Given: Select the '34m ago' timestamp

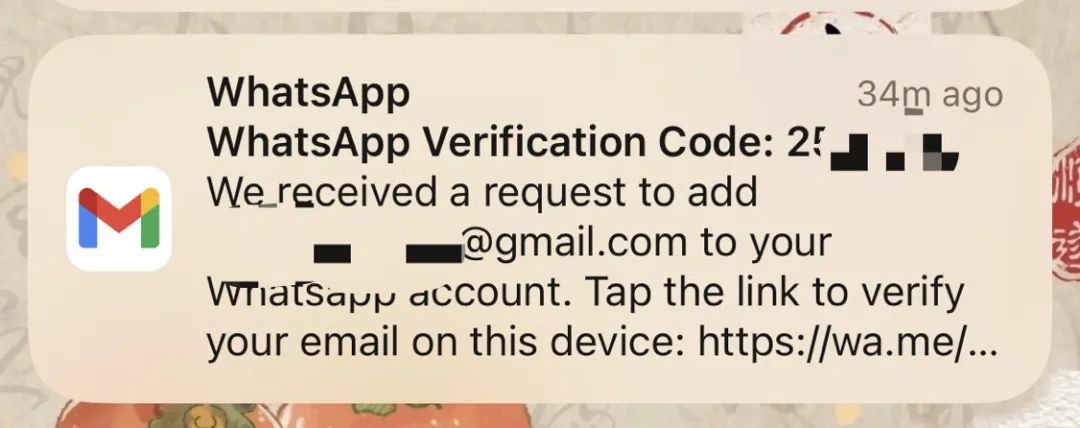Looking at the screenshot, I should (x=930, y=95).
